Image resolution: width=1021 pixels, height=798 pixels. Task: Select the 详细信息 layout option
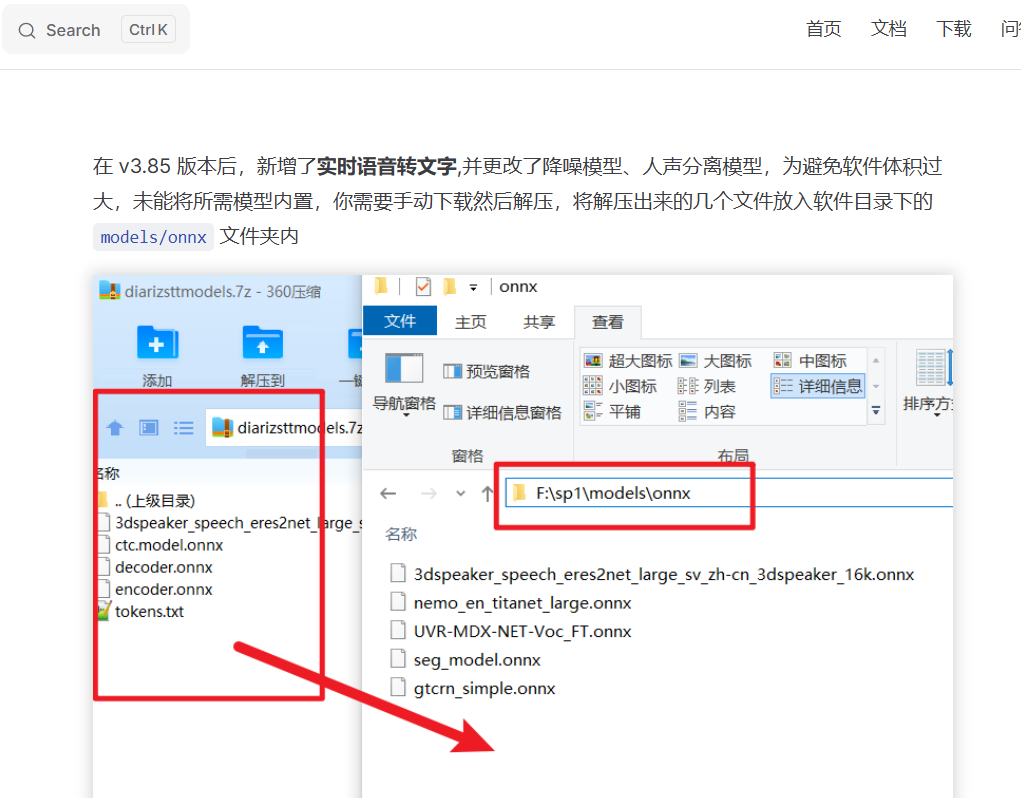click(818, 386)
